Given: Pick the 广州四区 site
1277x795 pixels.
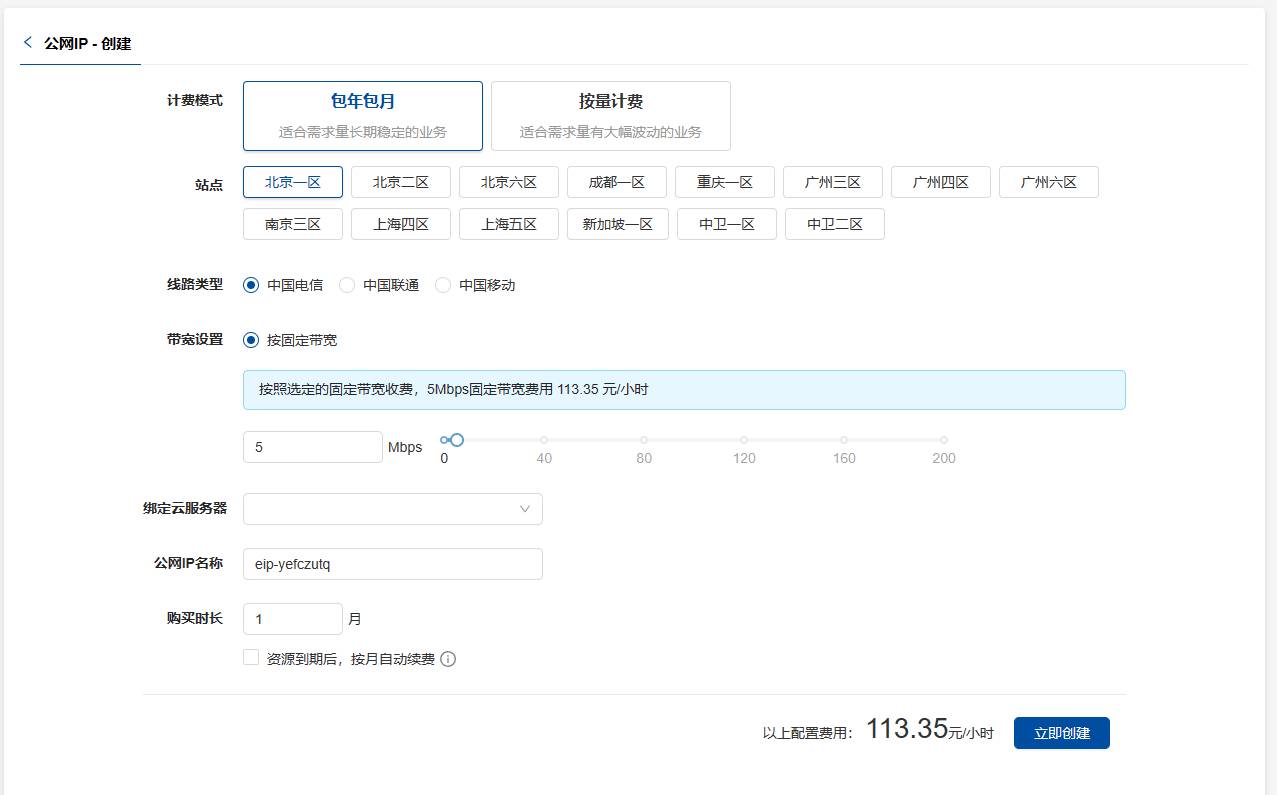Looking at the screenshot, I should [941, 182].
